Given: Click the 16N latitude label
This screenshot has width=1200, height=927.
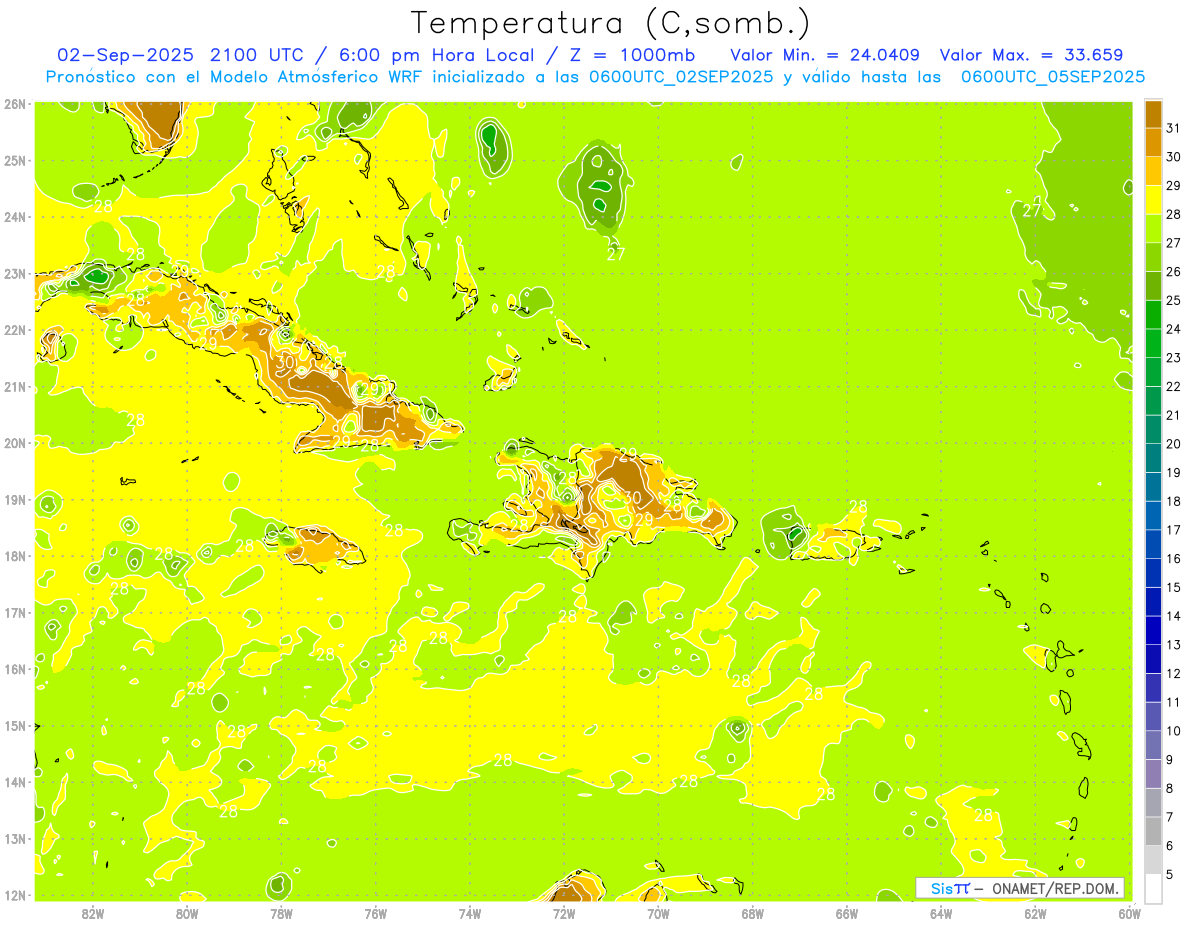Looking at the screenshot, I should pyautogui.click(x=15, y=669).
